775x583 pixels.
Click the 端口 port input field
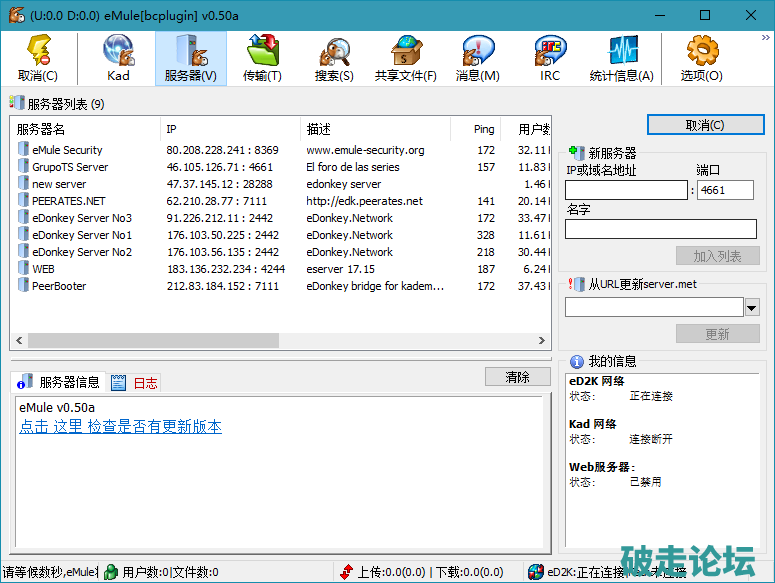(x=725, y=190)
